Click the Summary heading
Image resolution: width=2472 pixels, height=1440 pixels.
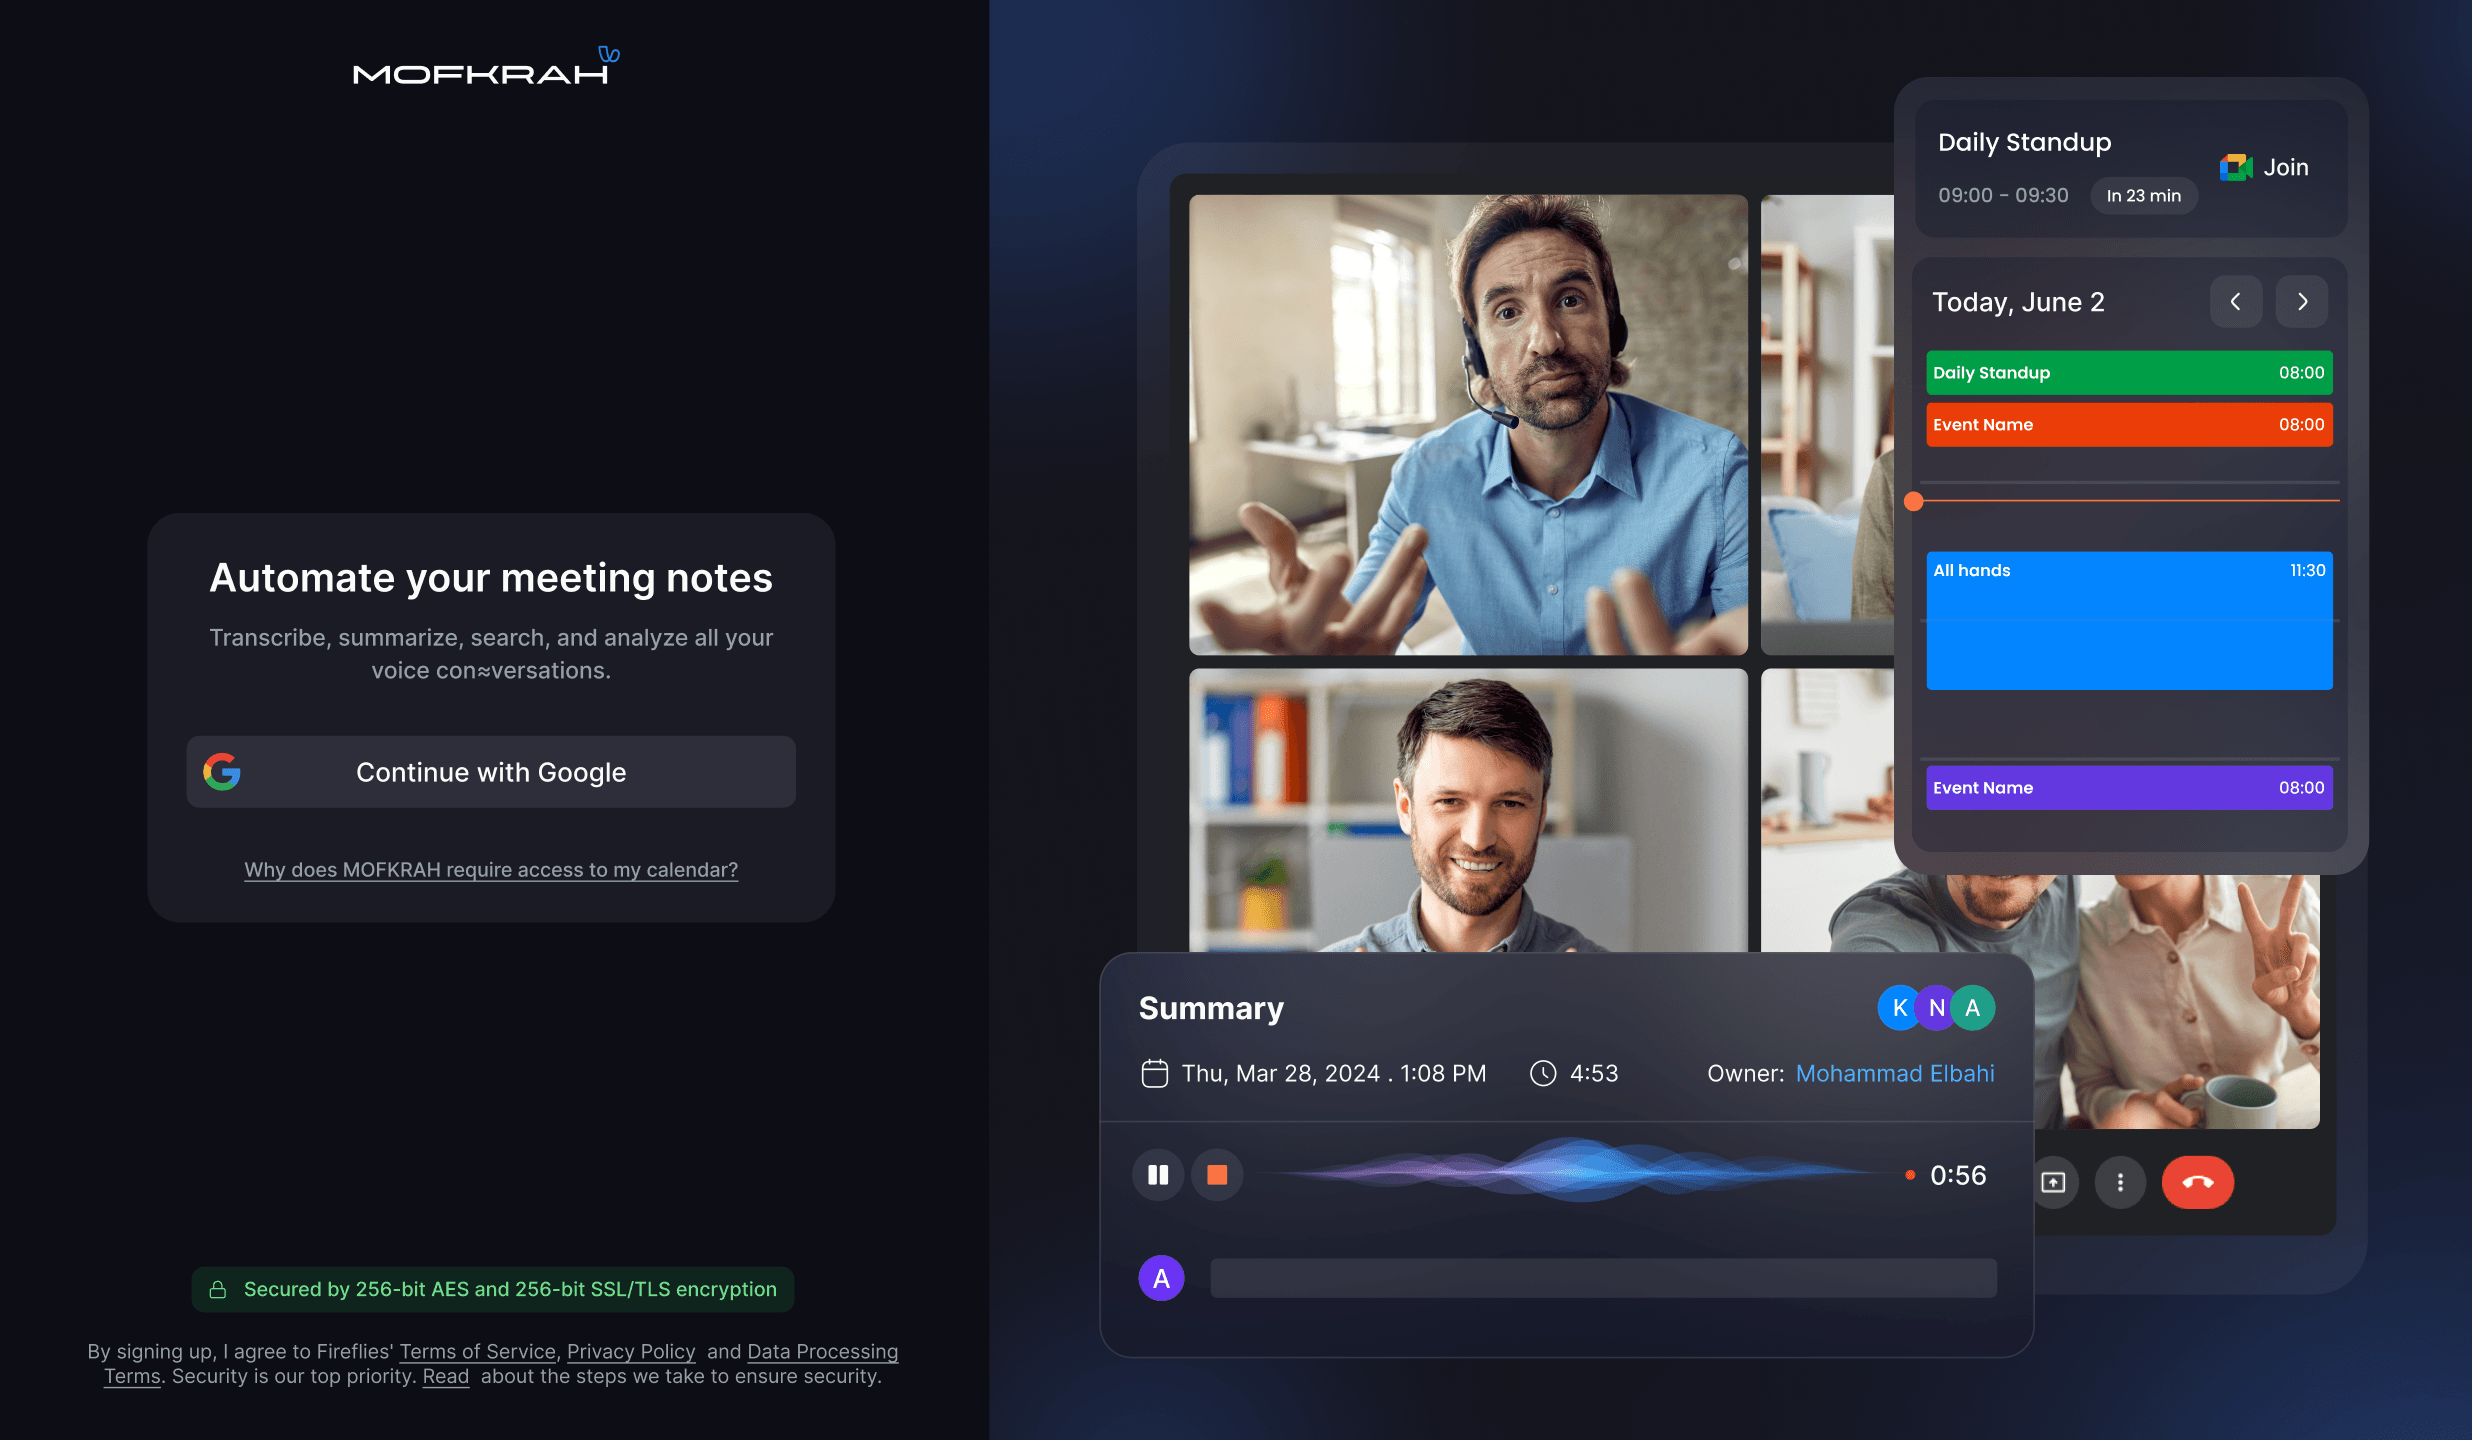(1211, 1008)
